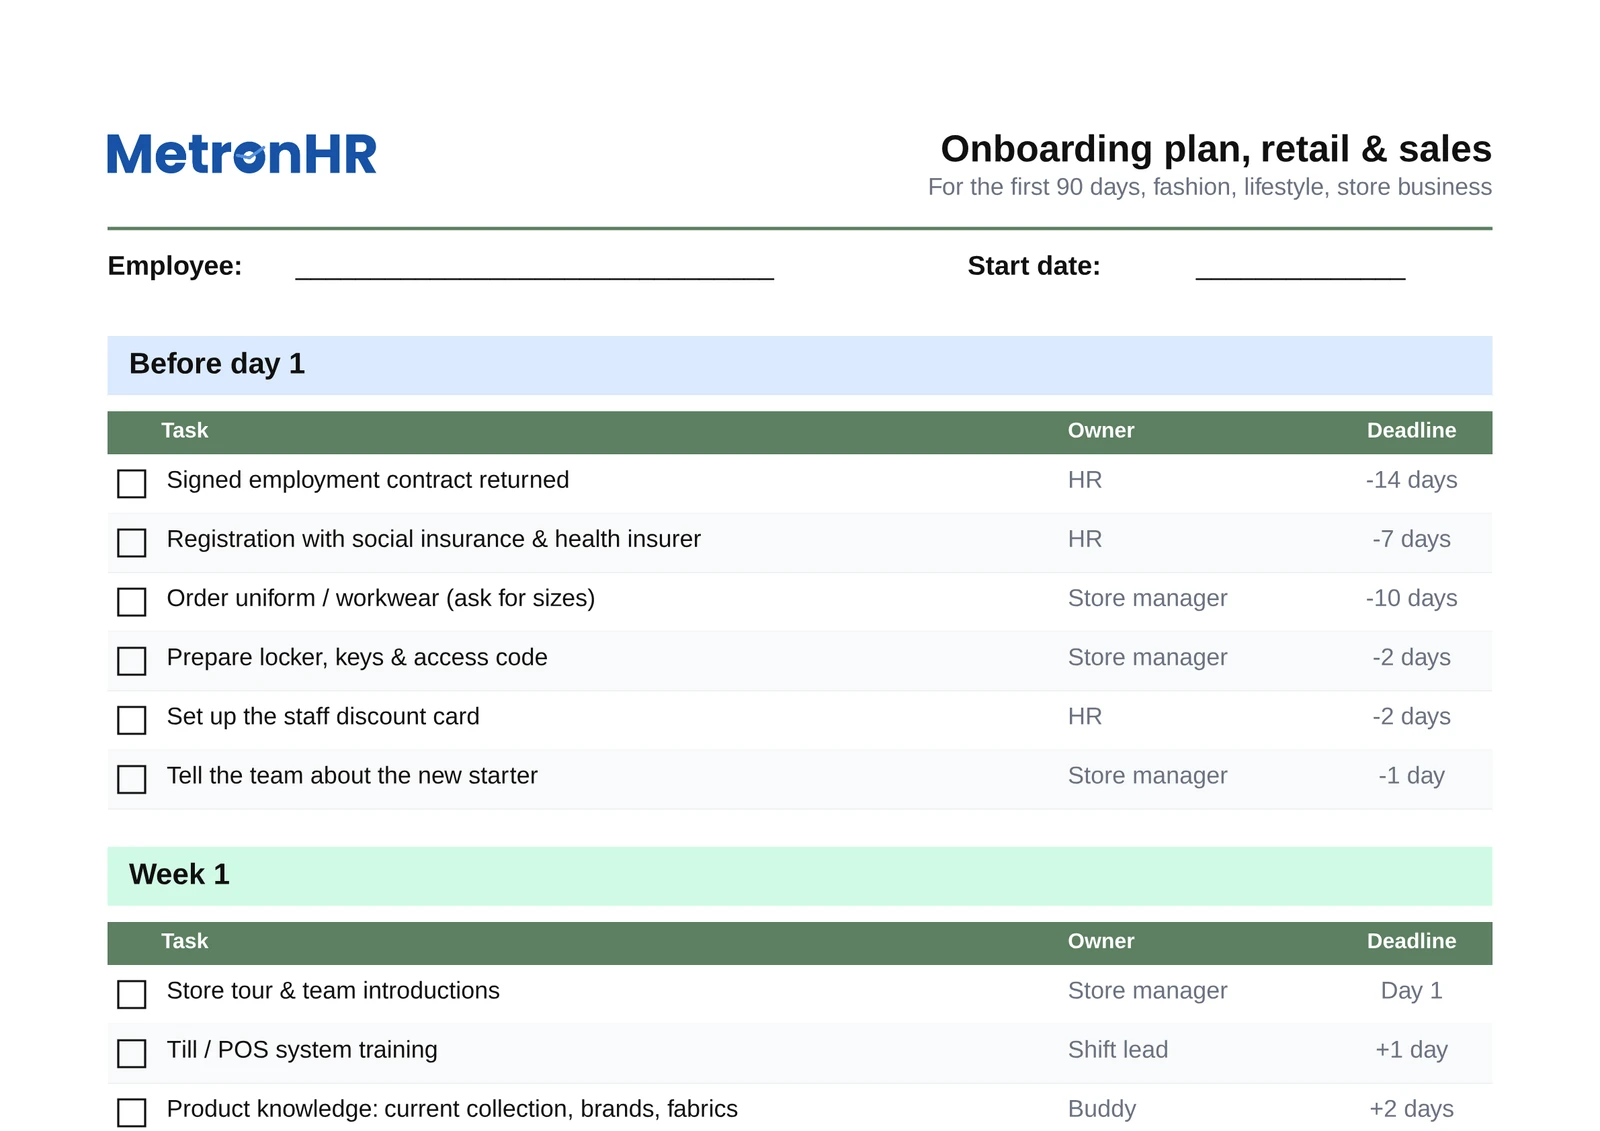
Task: Click the '-14 days' deadline cell
Action: pyautogui.click(x=1411, y=480)
